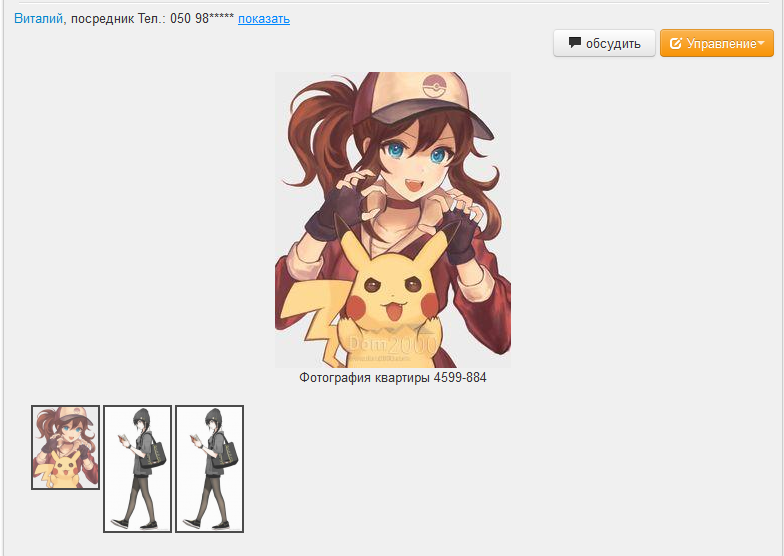Click the edit pencil icon on Управление
784x556 pixels.
pyautogui.click(x=676, y=43)
